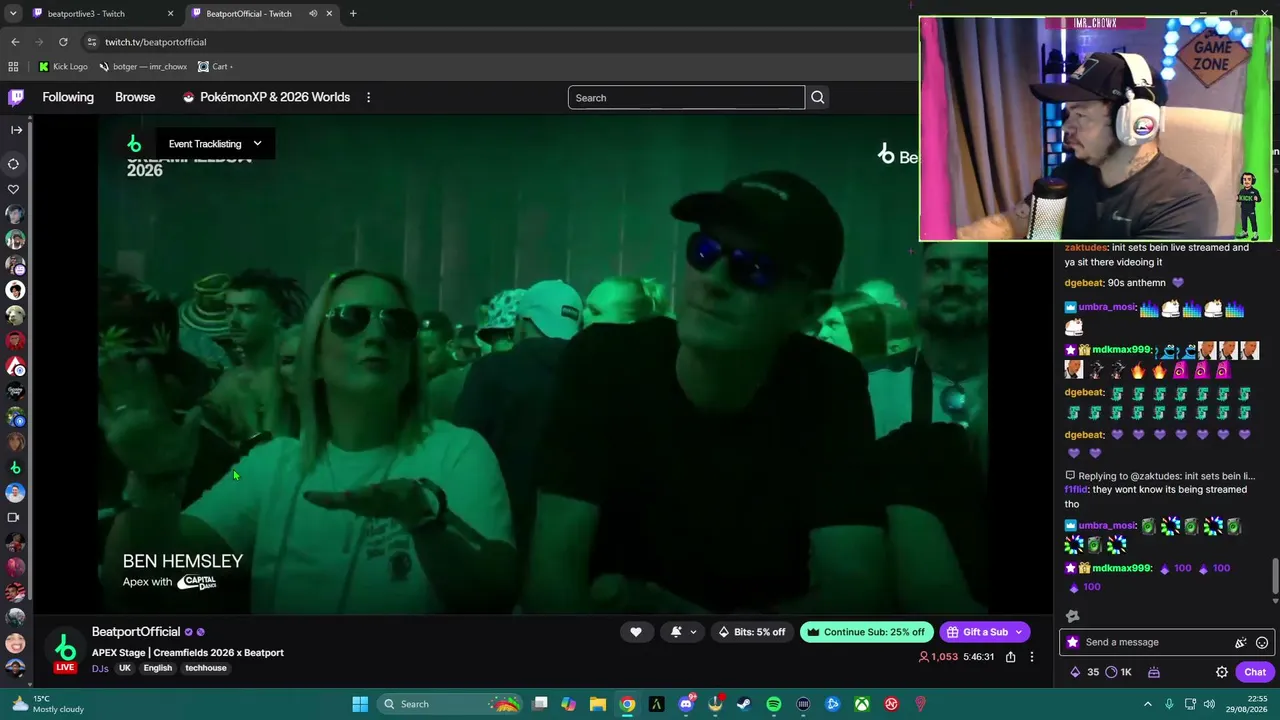Open PokémonXP & 2026 Worlds link

(266, 97)
